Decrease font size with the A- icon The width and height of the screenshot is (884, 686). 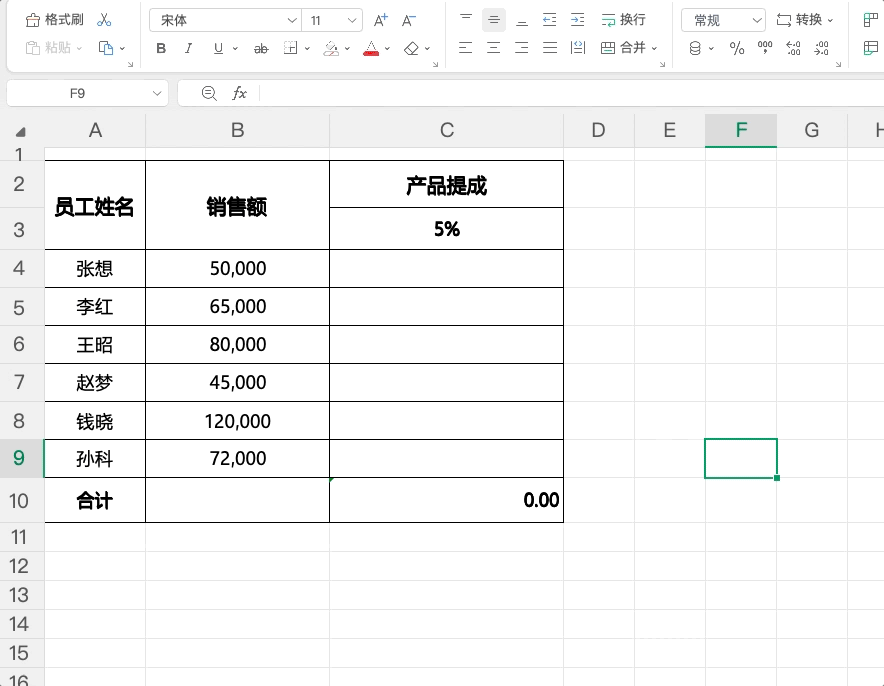[409, 20]
